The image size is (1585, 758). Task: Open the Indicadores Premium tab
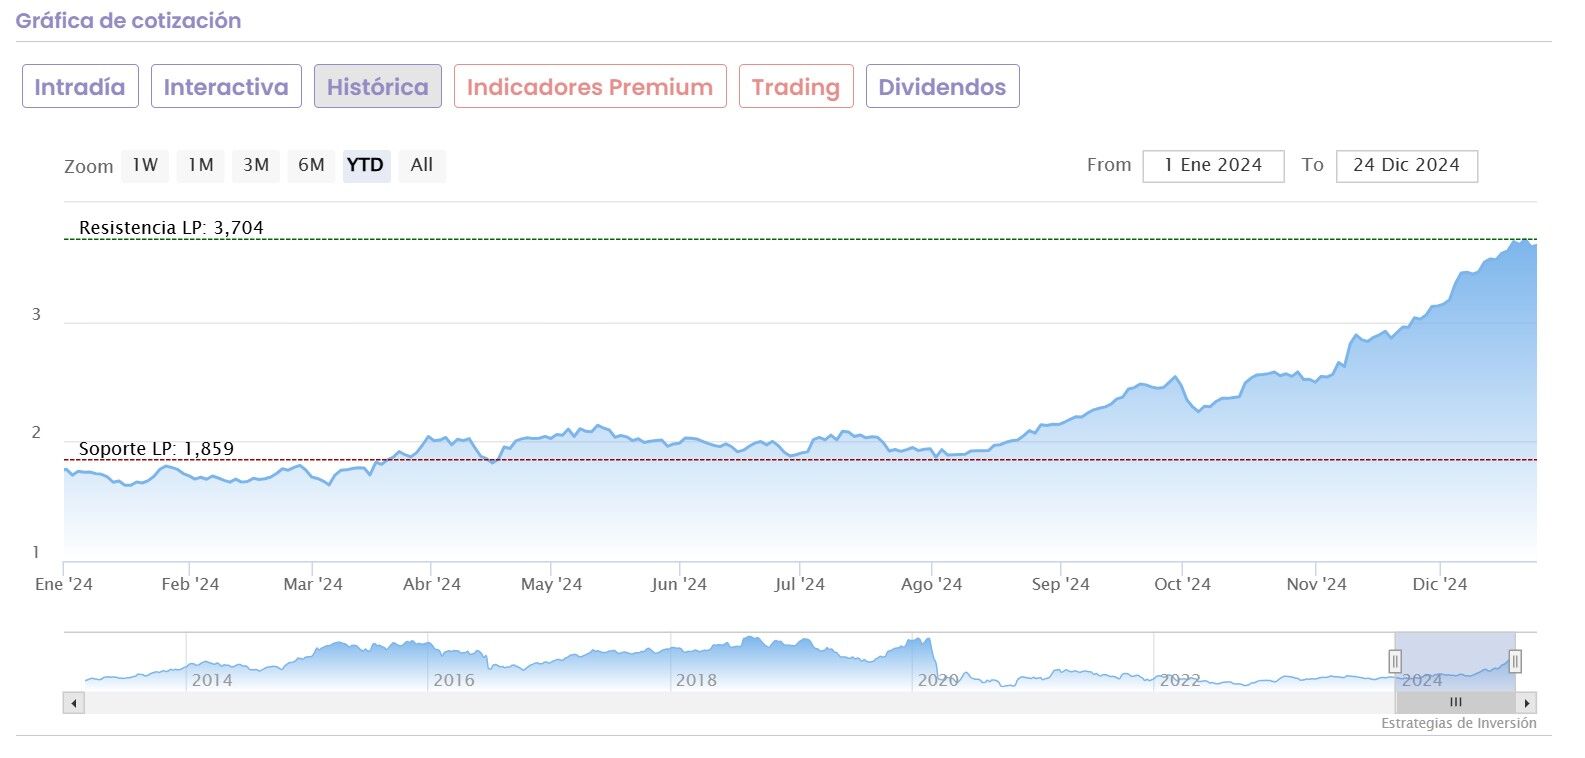click(589, 87)
